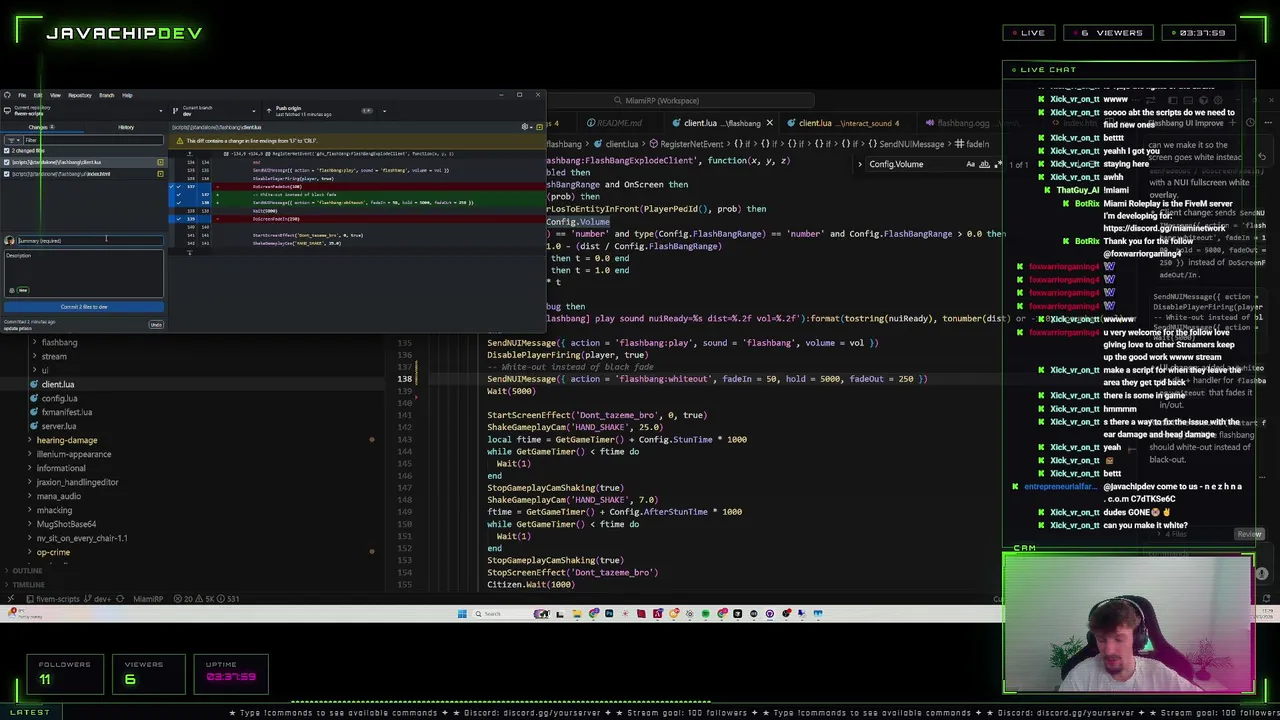This screenshot has height=720, width=1280.
Task: Open the File menu in GitHub Desktop
Action: 22,95
